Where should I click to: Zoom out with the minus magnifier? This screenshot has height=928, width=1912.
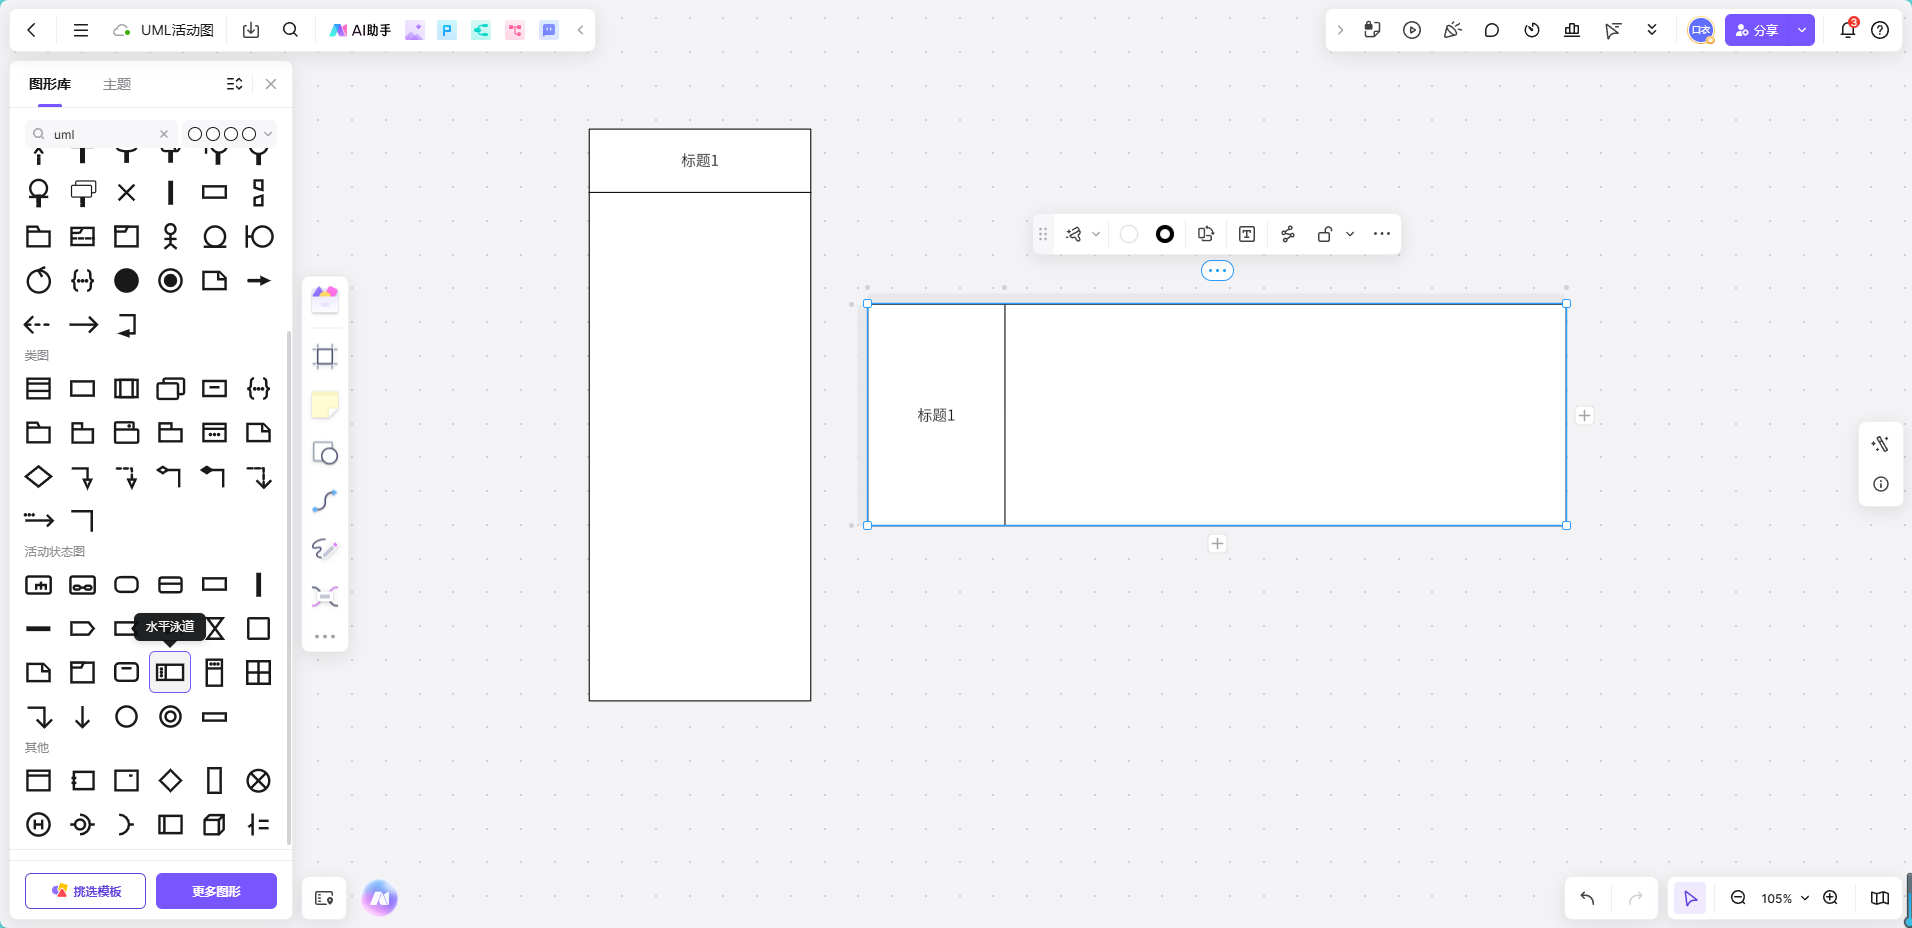click(1738, 898)
